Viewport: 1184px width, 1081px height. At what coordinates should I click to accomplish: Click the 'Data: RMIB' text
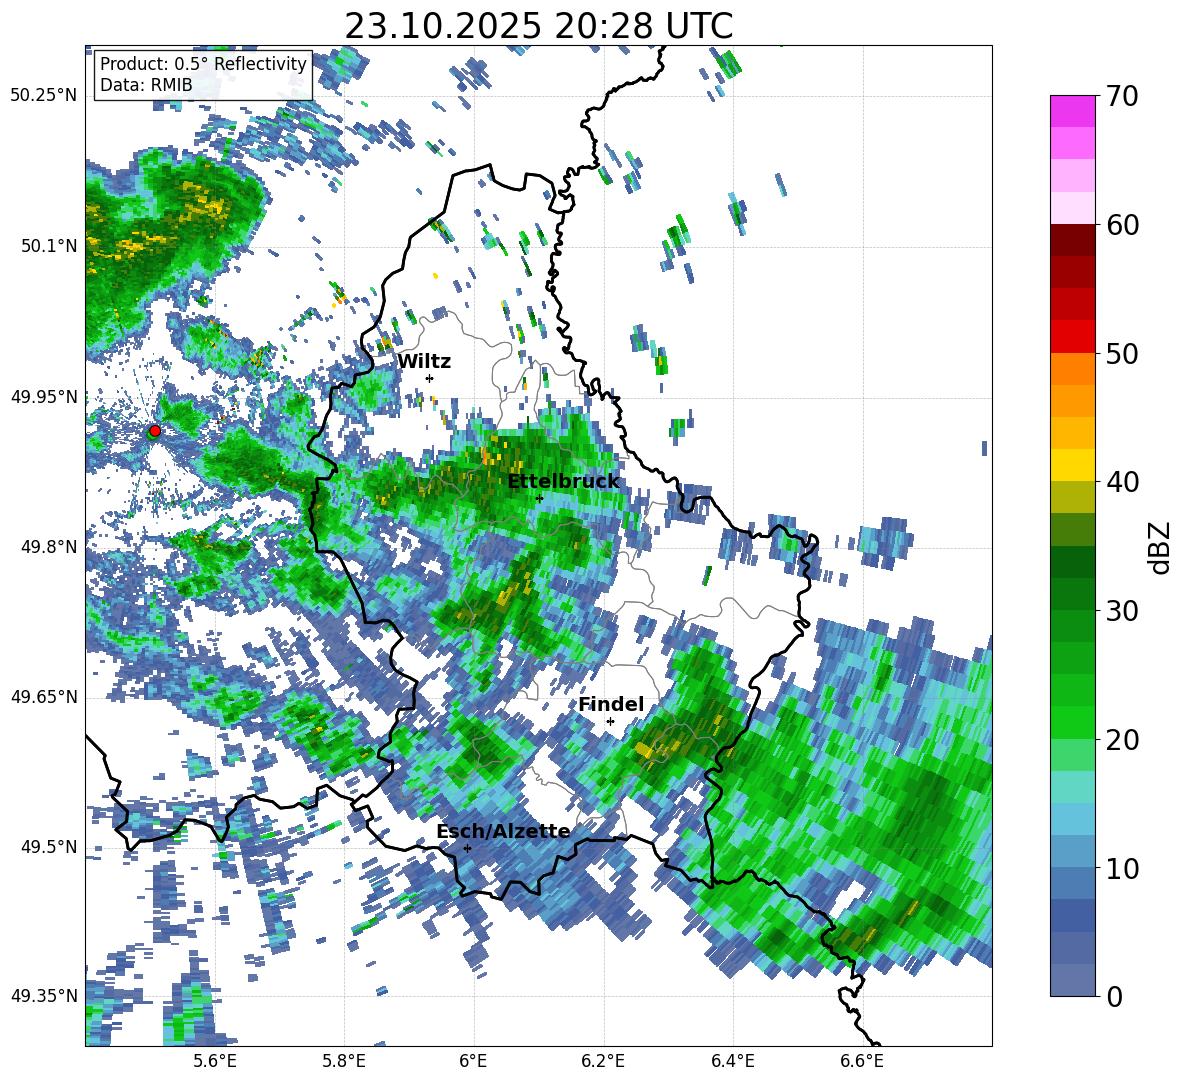coord(146,85)
